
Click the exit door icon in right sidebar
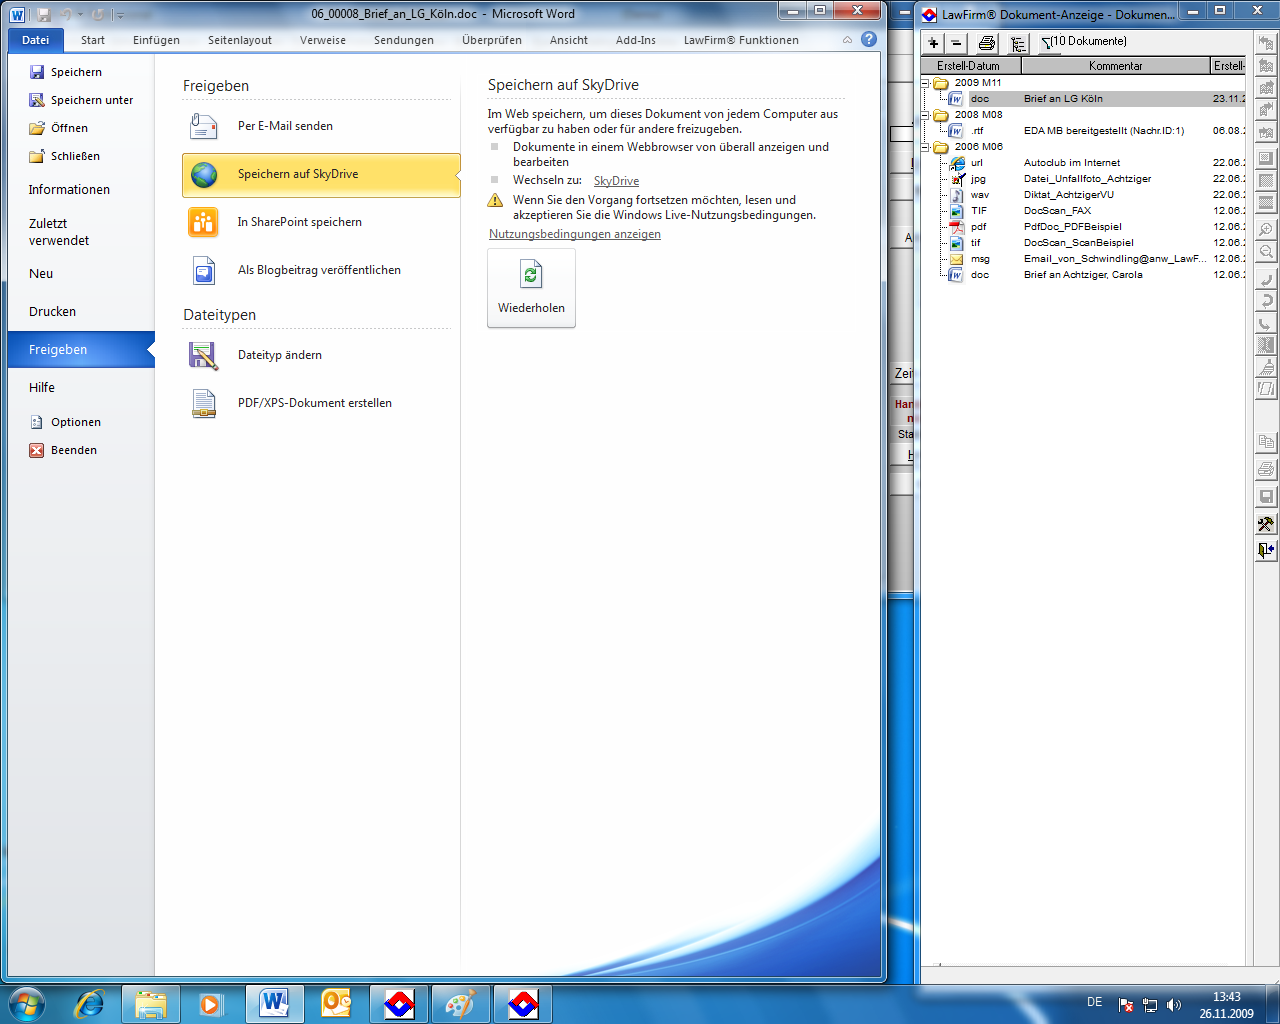pyautogui.click(x=1266, y=550)
